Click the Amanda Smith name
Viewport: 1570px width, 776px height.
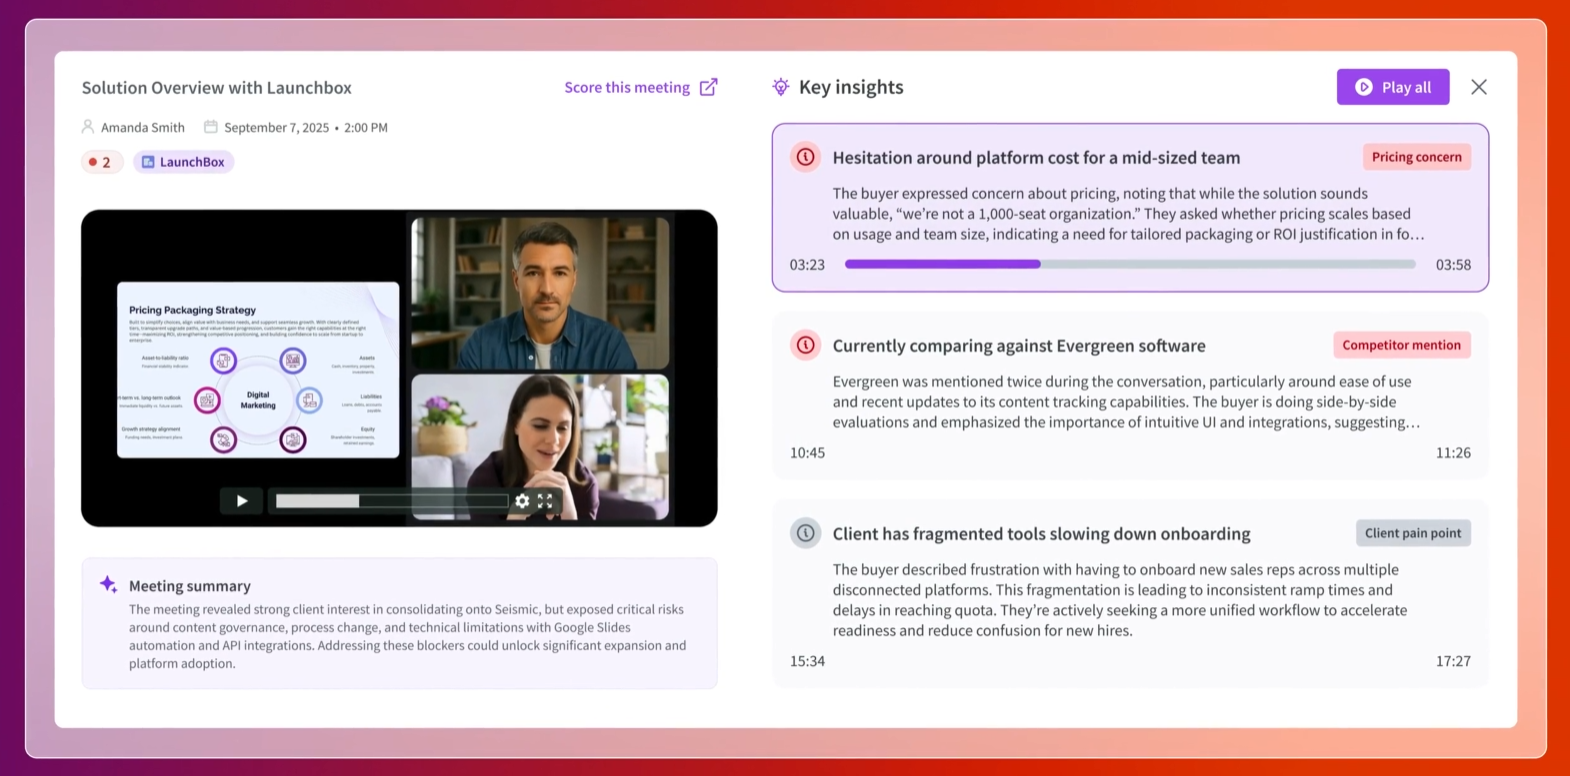143,127
